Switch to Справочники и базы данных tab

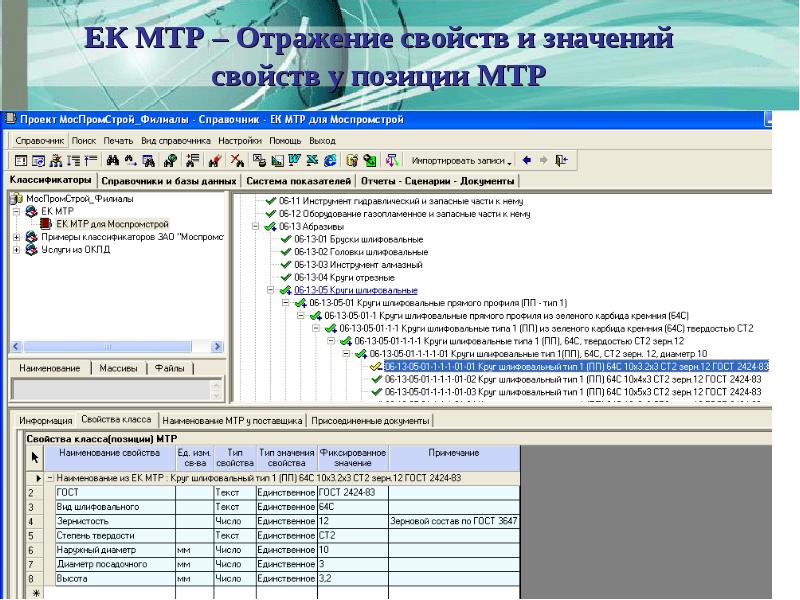(169, 181)
